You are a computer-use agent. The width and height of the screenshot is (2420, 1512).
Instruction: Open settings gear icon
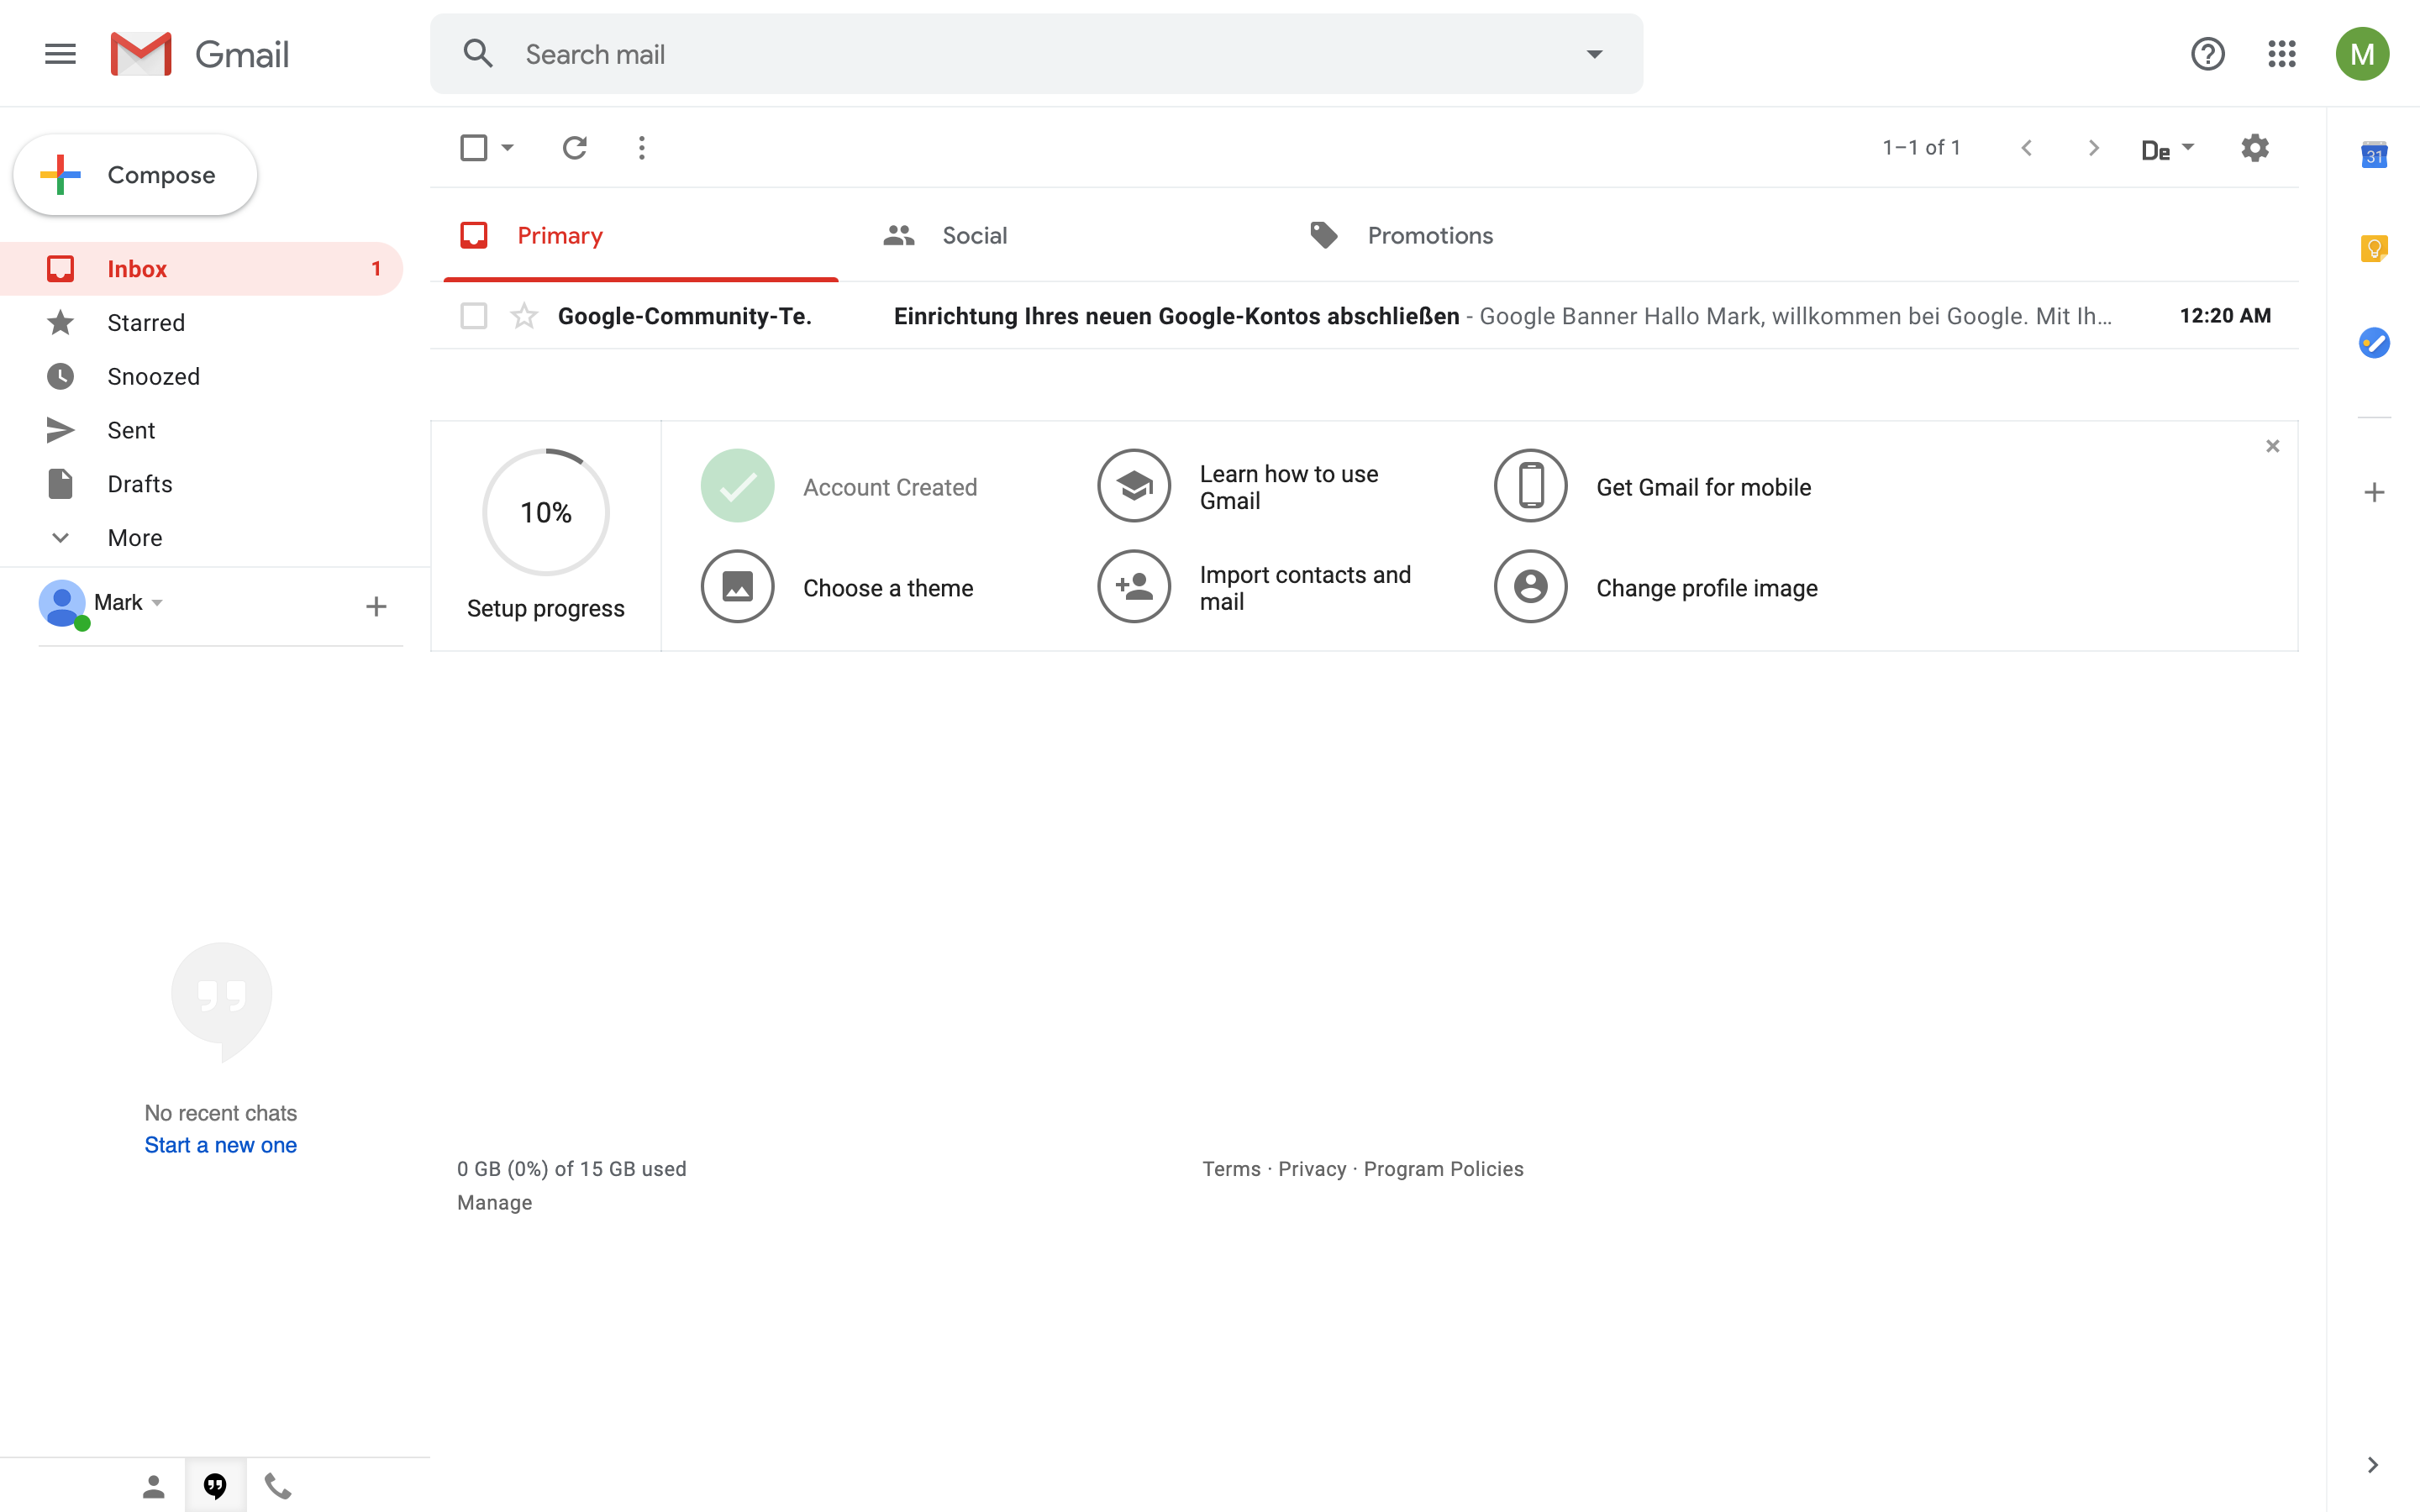(x=2254, y=148)
